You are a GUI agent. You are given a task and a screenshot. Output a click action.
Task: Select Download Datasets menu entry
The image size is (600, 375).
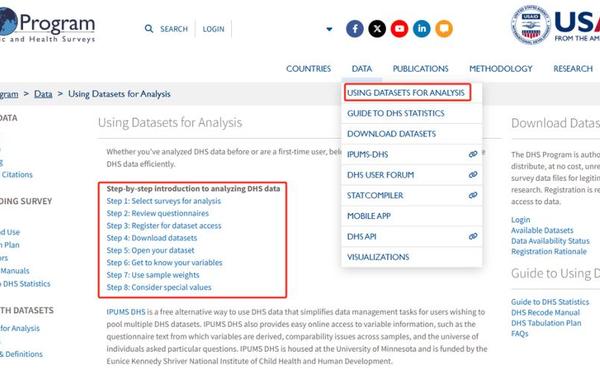coord(411,134)
